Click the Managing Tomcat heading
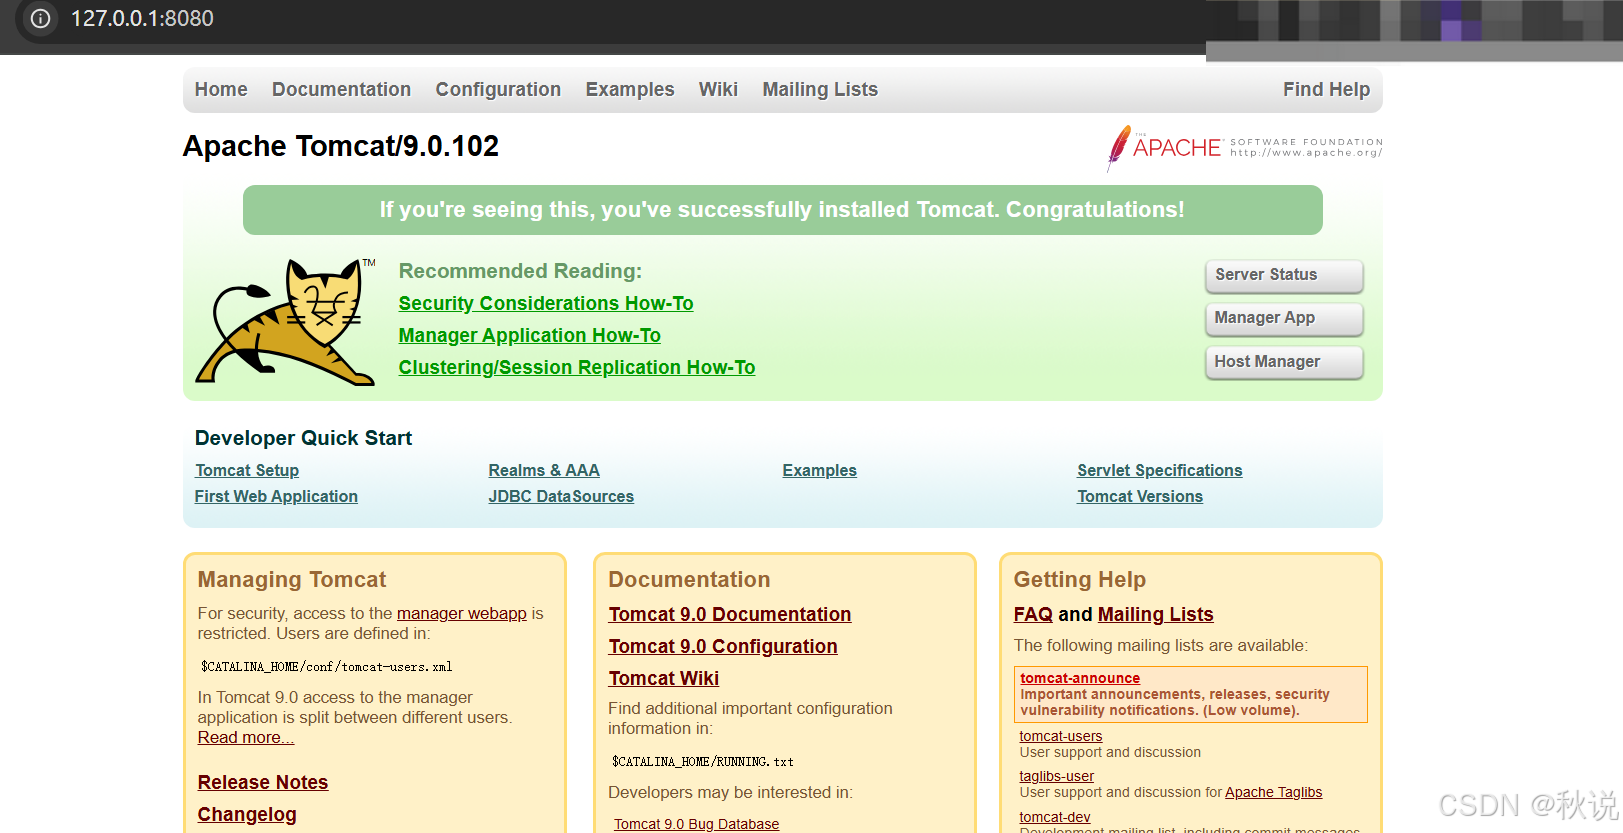 292,580
